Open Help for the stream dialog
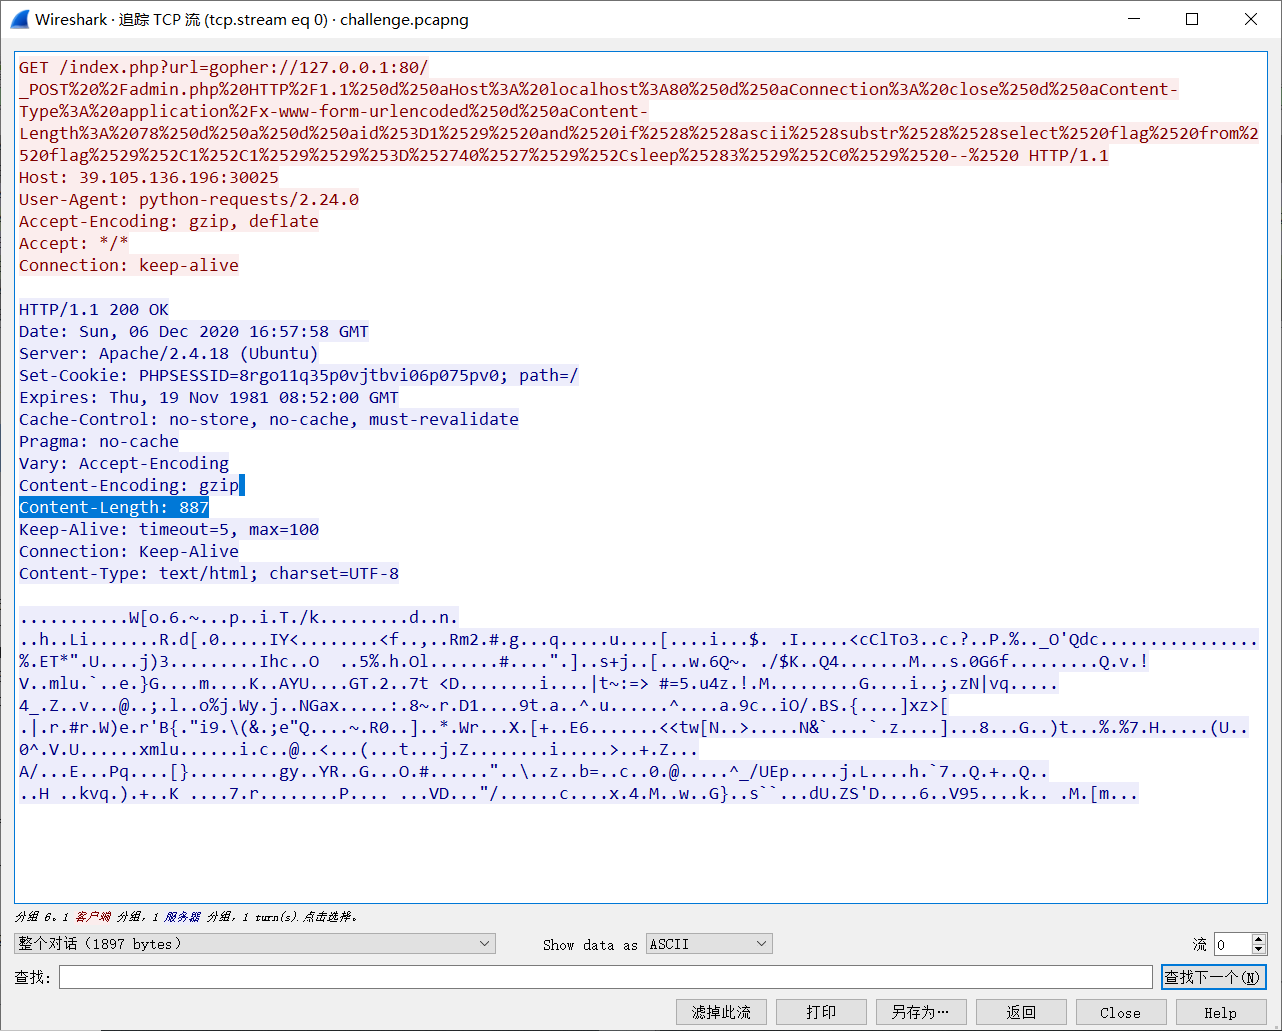Image resolution: width=1282 pixels, height=1031 pixels. tap(1221, 1013)
